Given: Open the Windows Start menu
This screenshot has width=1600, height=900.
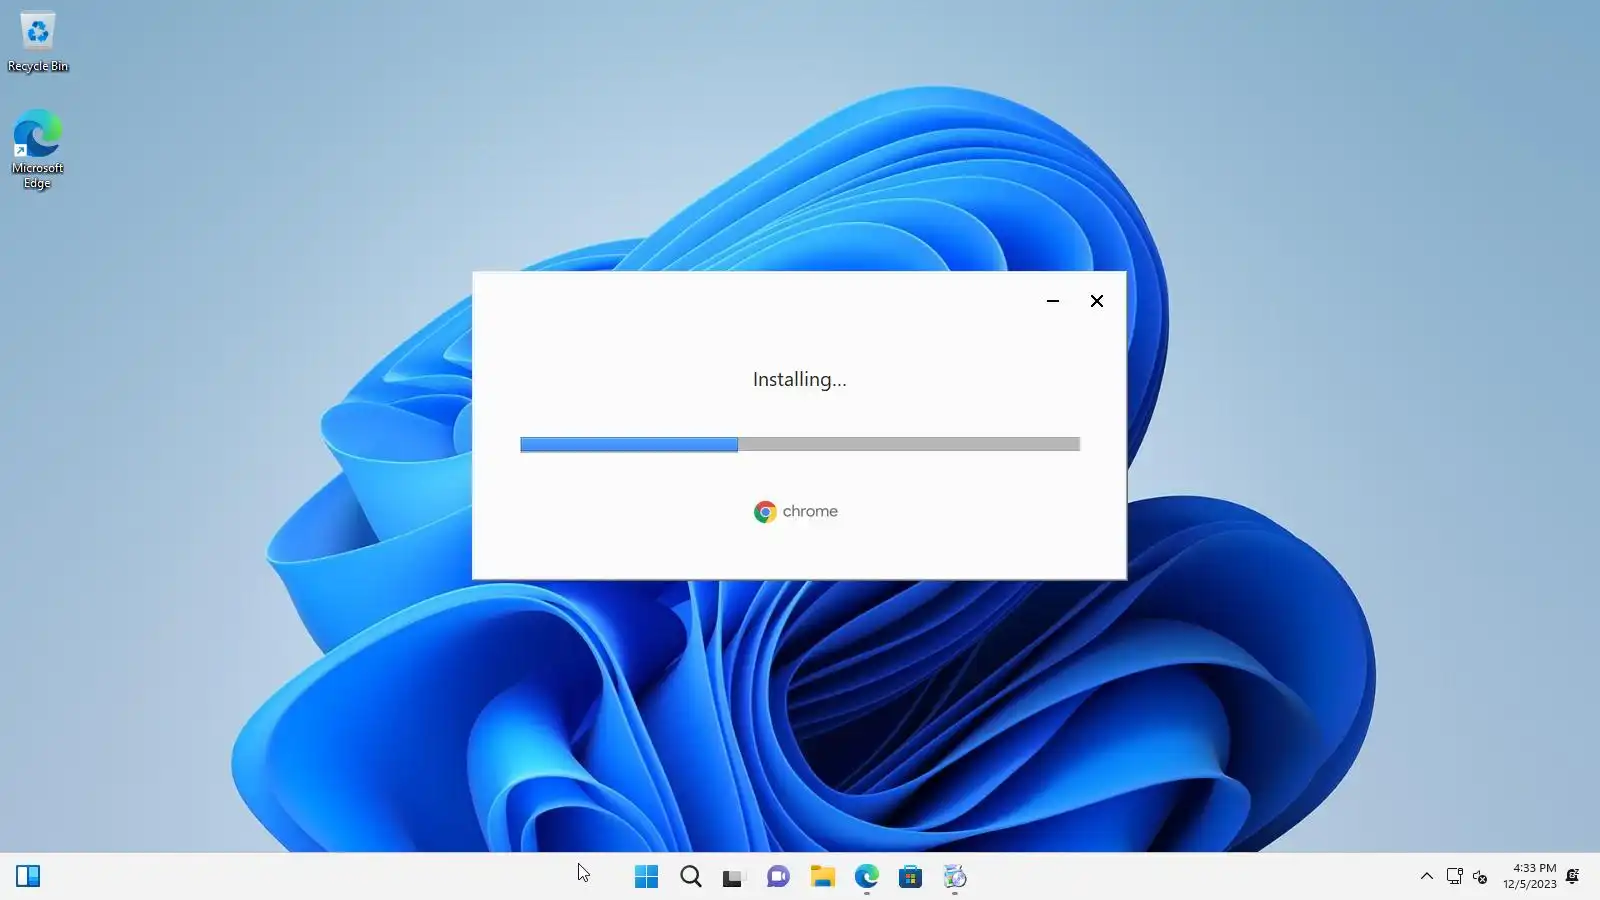Looking at the screenshot, I should (x=646, y=877).
